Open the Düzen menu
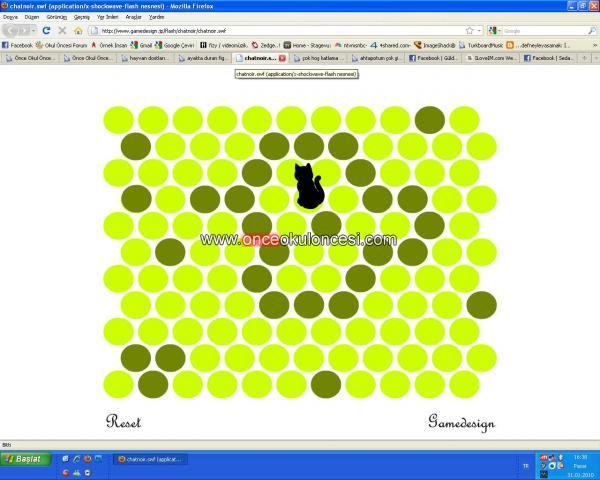Image resolution: width=600 pixels, height=480 pixels. click(32, 17)
